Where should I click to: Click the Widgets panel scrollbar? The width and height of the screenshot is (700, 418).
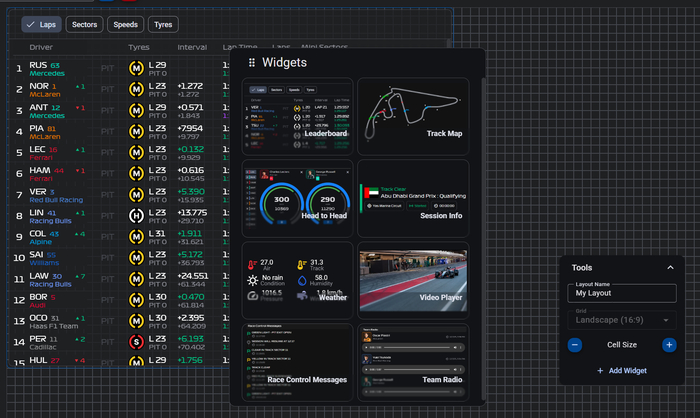tap(483, 239)
